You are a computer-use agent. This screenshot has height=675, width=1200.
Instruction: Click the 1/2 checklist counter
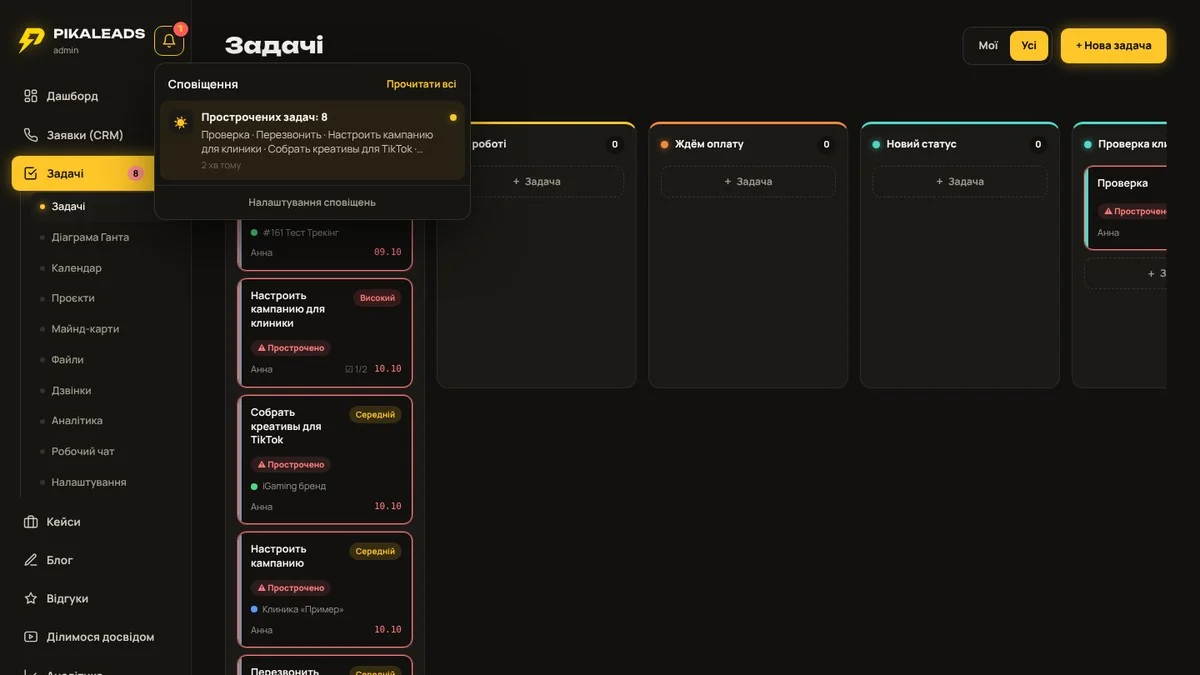click(x=356, y=369)
